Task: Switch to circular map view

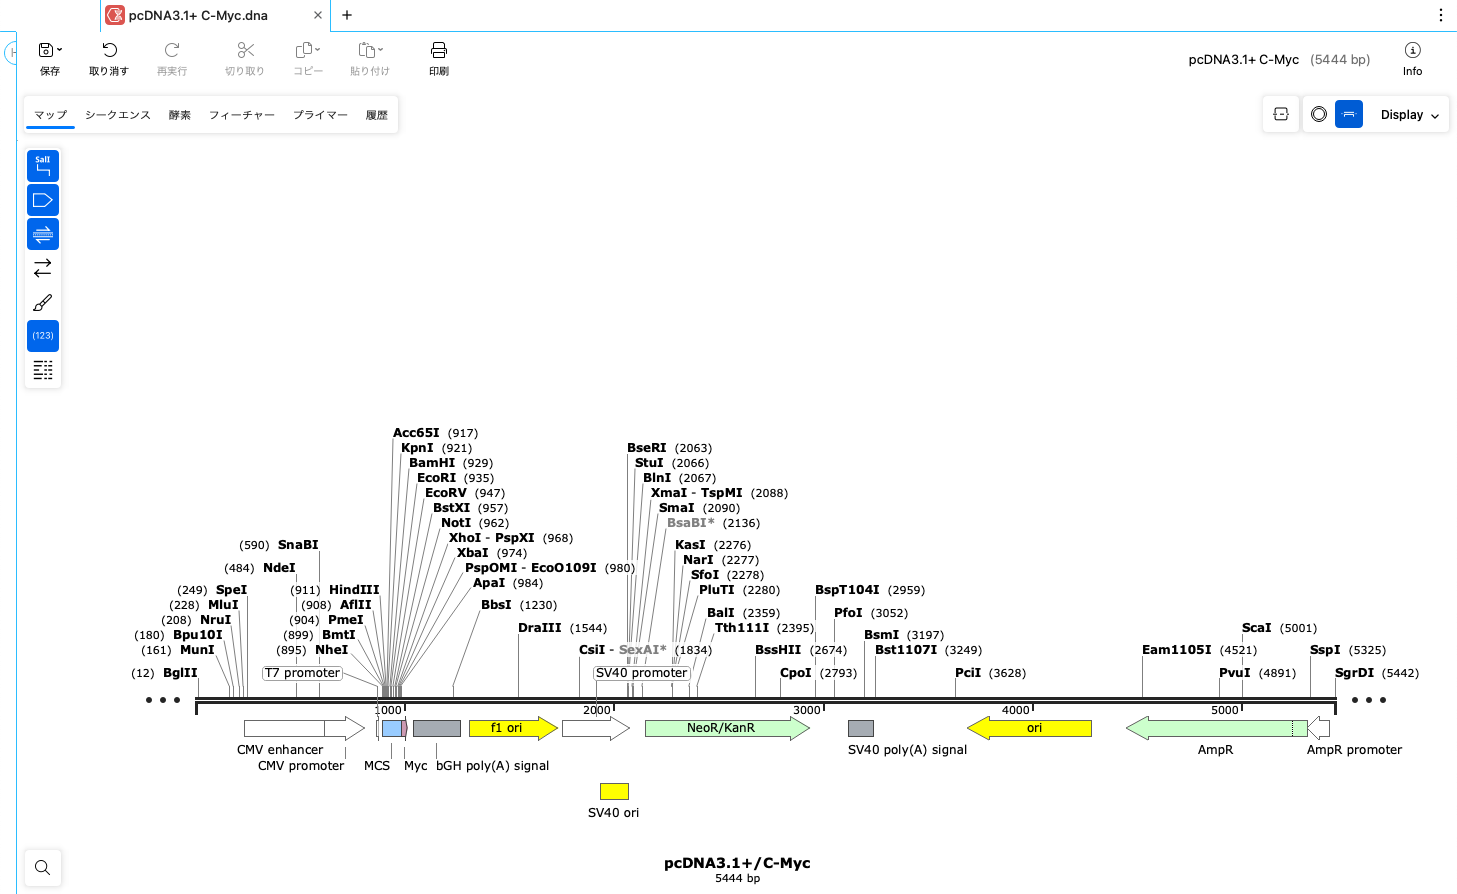Action: [x=1319, y=115]
